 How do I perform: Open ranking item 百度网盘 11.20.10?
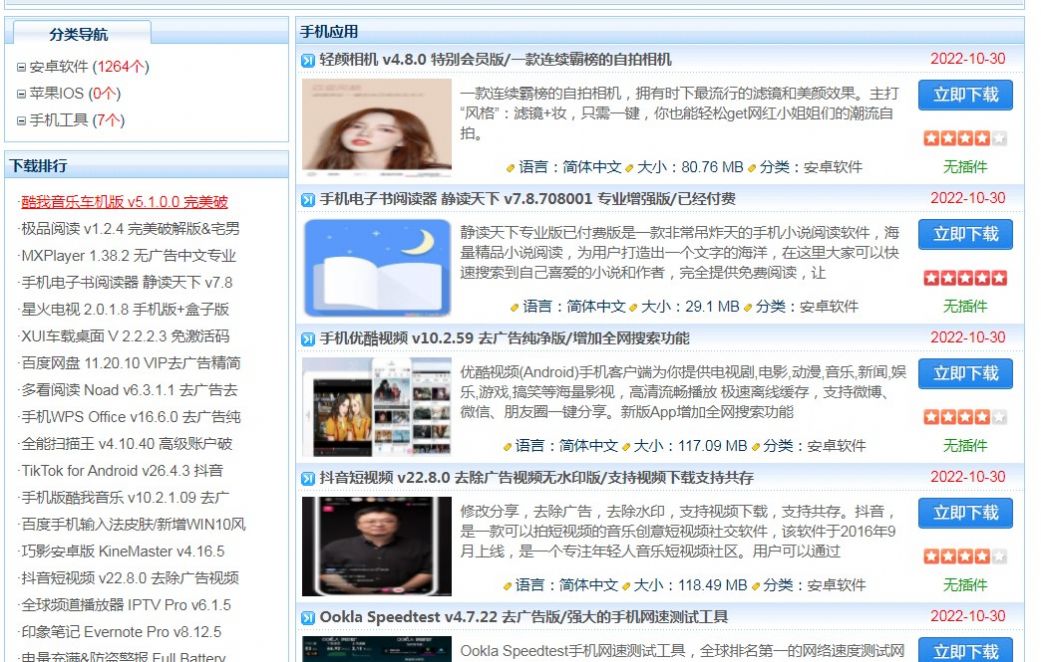pyautogui.click(x=131, y=363)
